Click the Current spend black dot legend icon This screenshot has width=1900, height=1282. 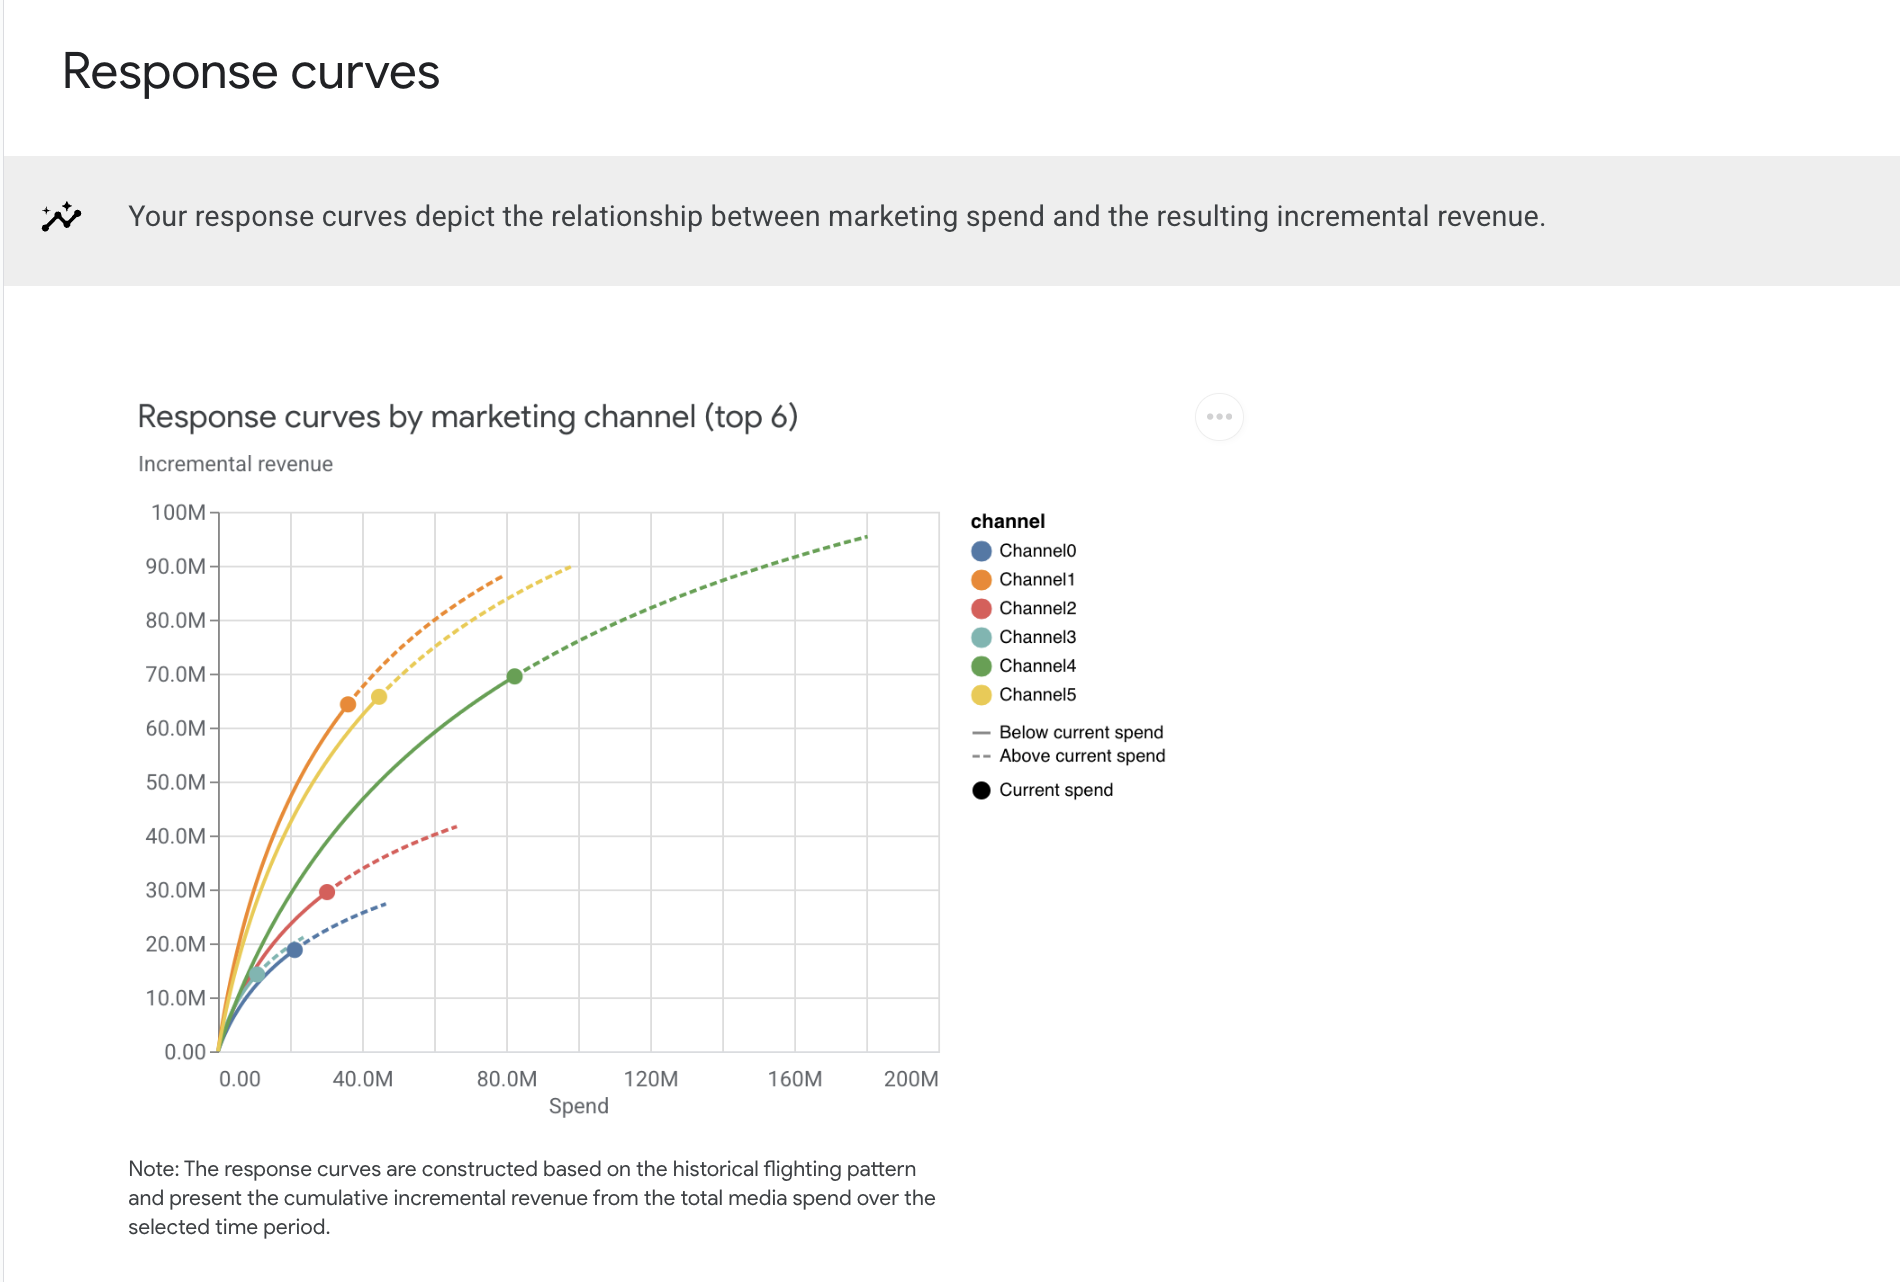pyautogui.click(x=982, y=789)
